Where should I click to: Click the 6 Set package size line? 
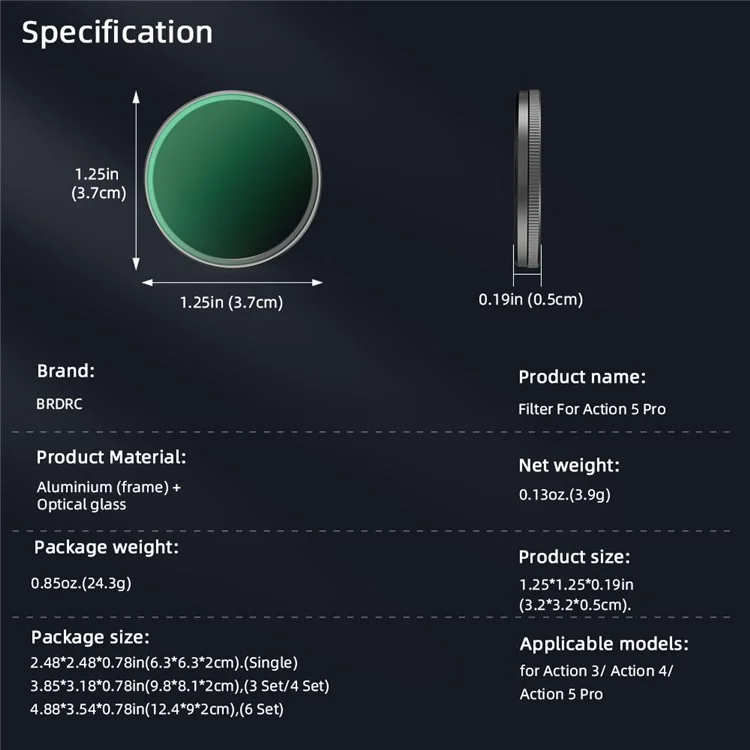(x=157, y=709)
